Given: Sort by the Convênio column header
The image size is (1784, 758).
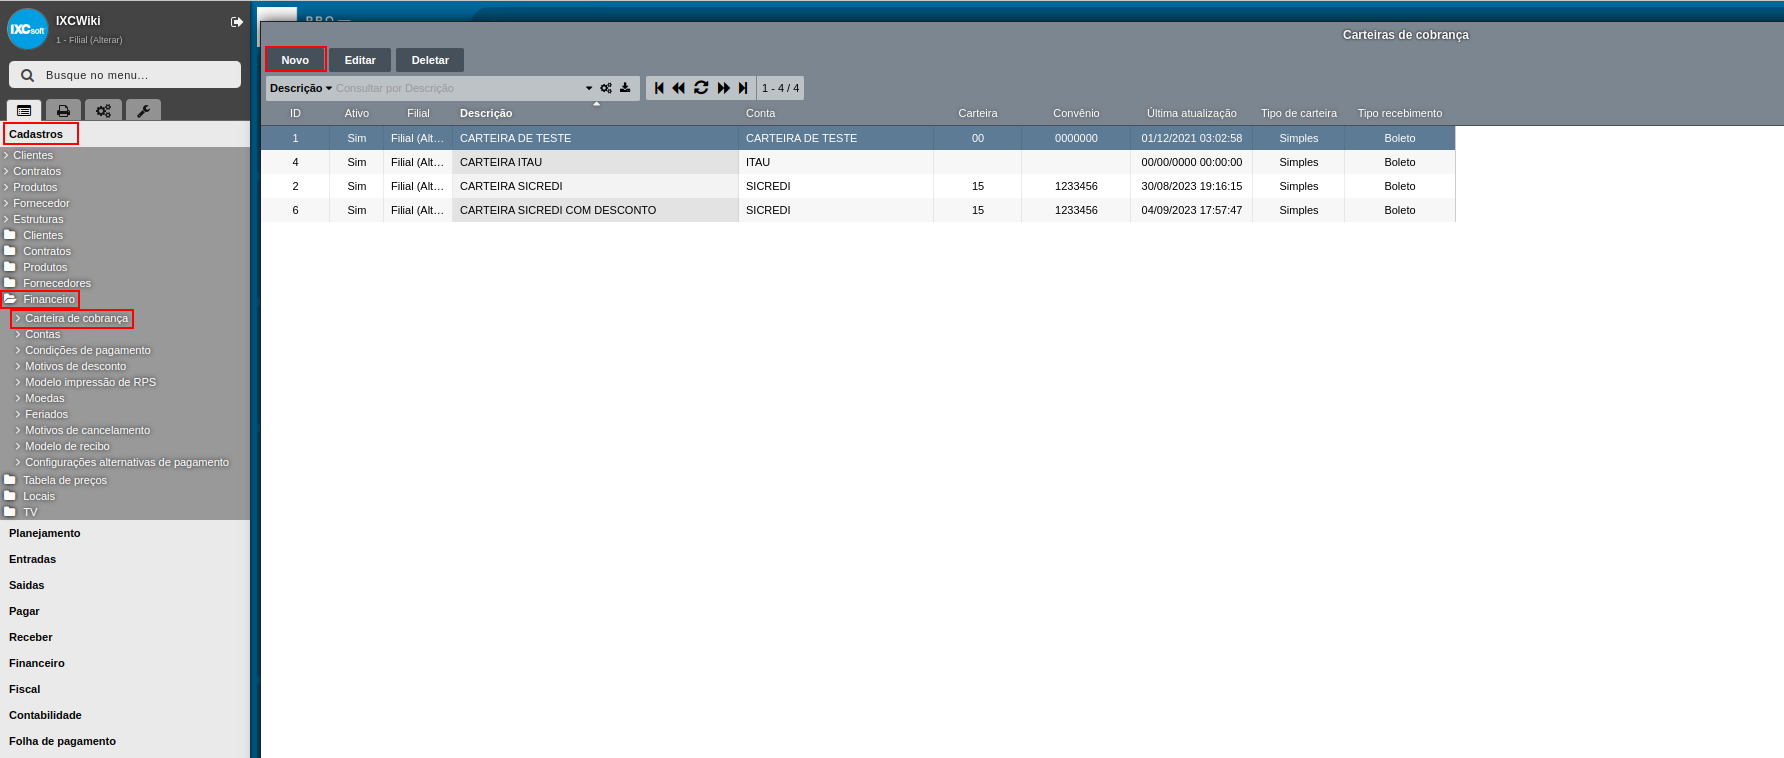Looking at the screenshot, I should [1076, 113].
